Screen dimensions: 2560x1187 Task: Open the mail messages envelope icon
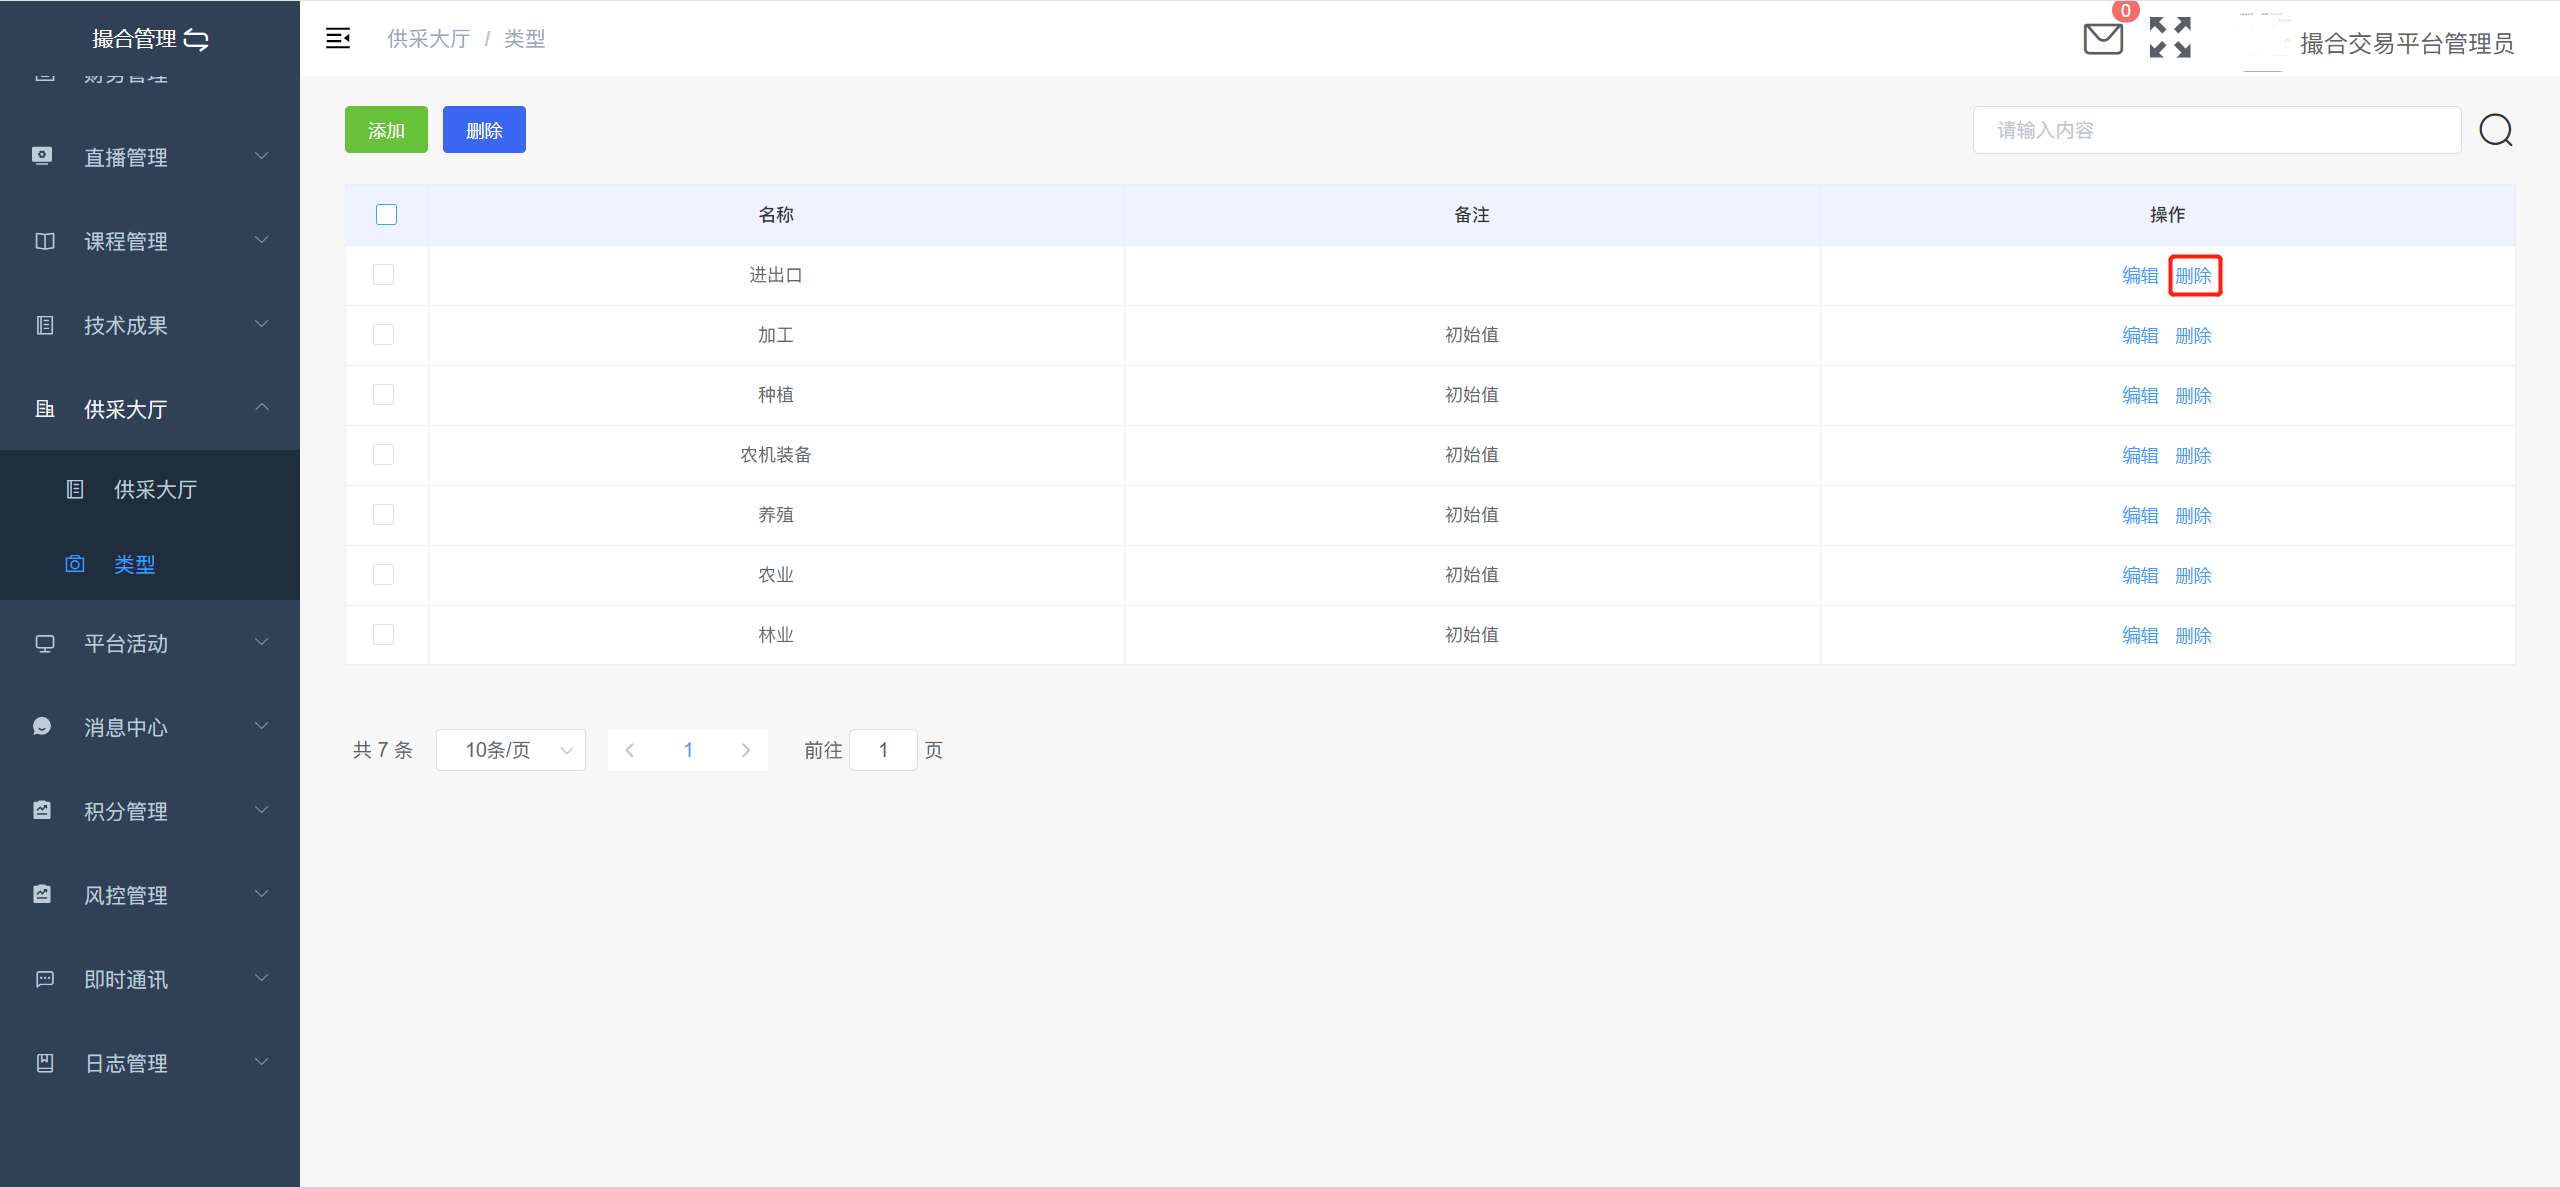[2103, 39]
